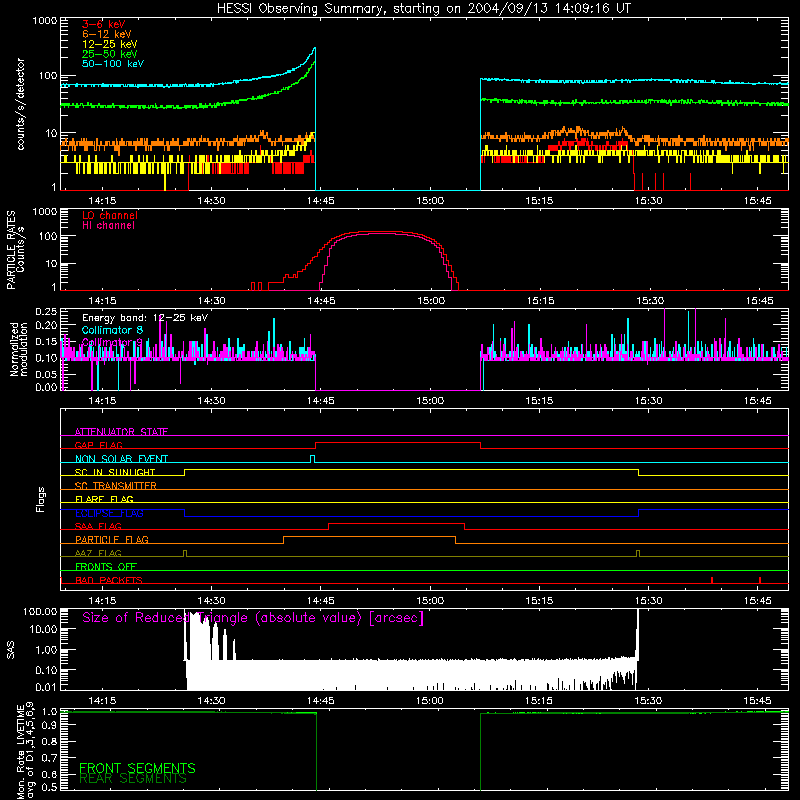Click the FRONTS OFF flag label
800x800 pixels.
(x=106, y=566)
